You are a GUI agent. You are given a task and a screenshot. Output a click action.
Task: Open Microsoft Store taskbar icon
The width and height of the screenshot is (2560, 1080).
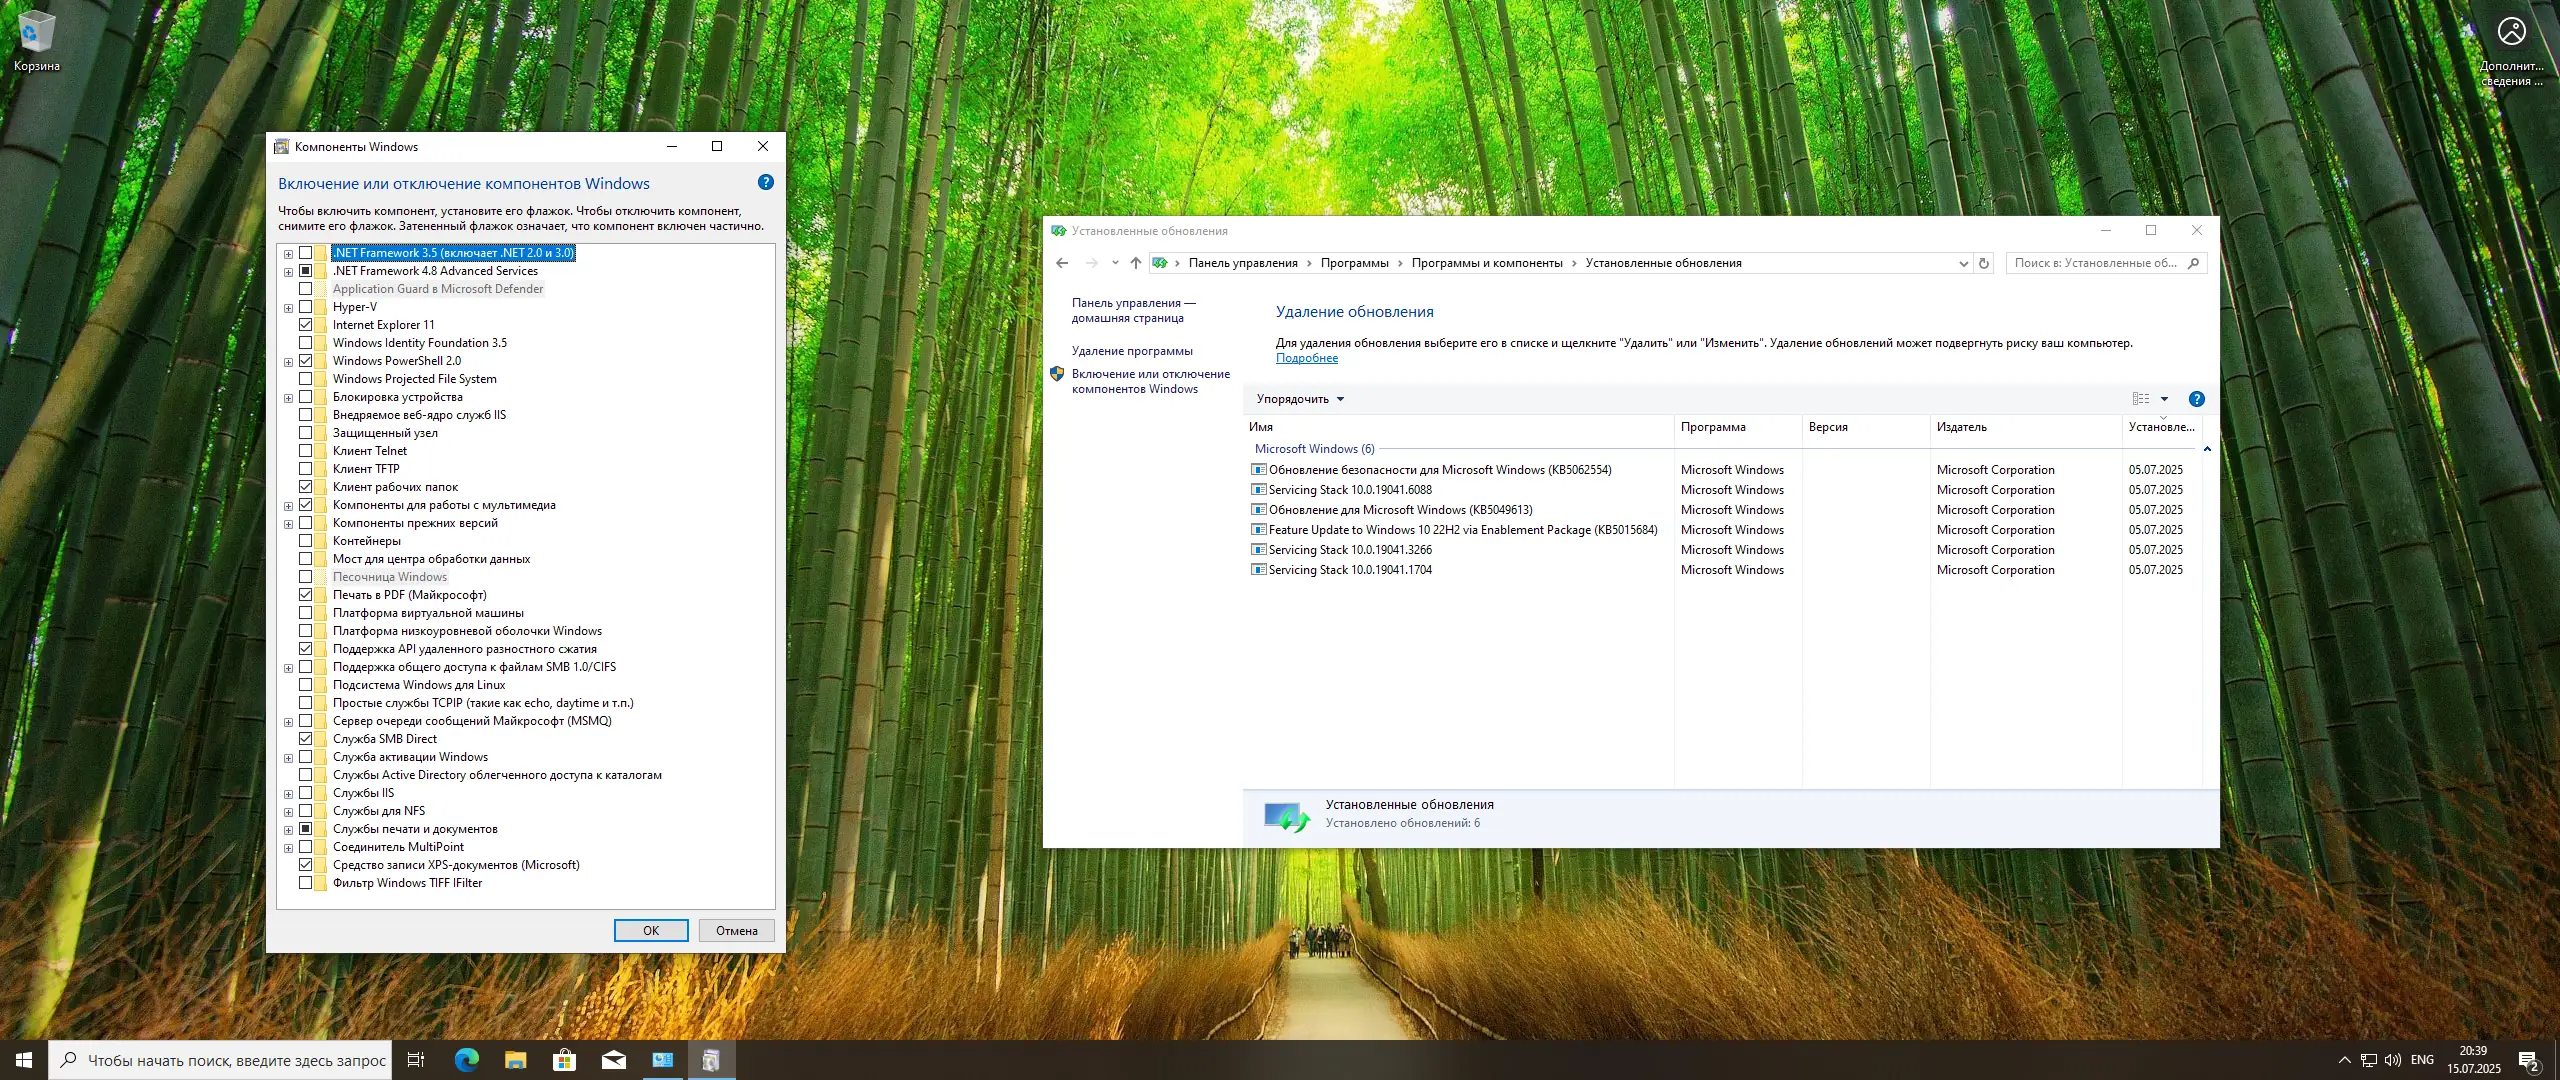pyautogui.click(x=564, y=1060)
